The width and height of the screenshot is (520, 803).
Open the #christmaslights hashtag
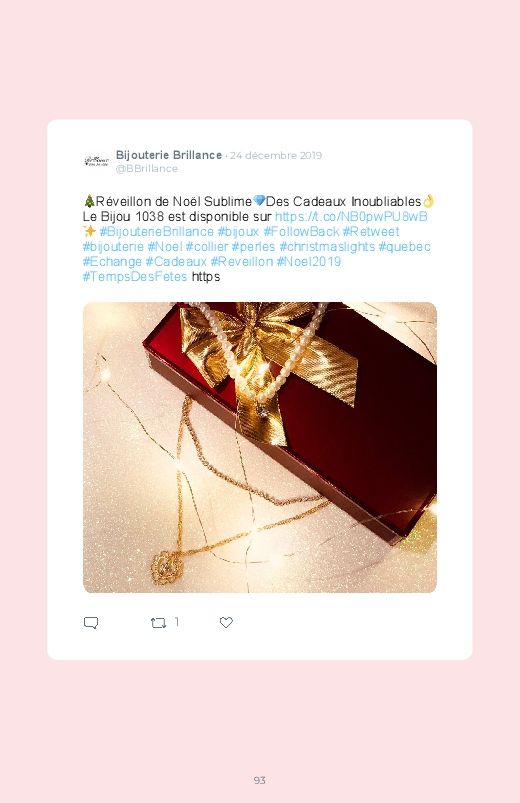[327, 247]
